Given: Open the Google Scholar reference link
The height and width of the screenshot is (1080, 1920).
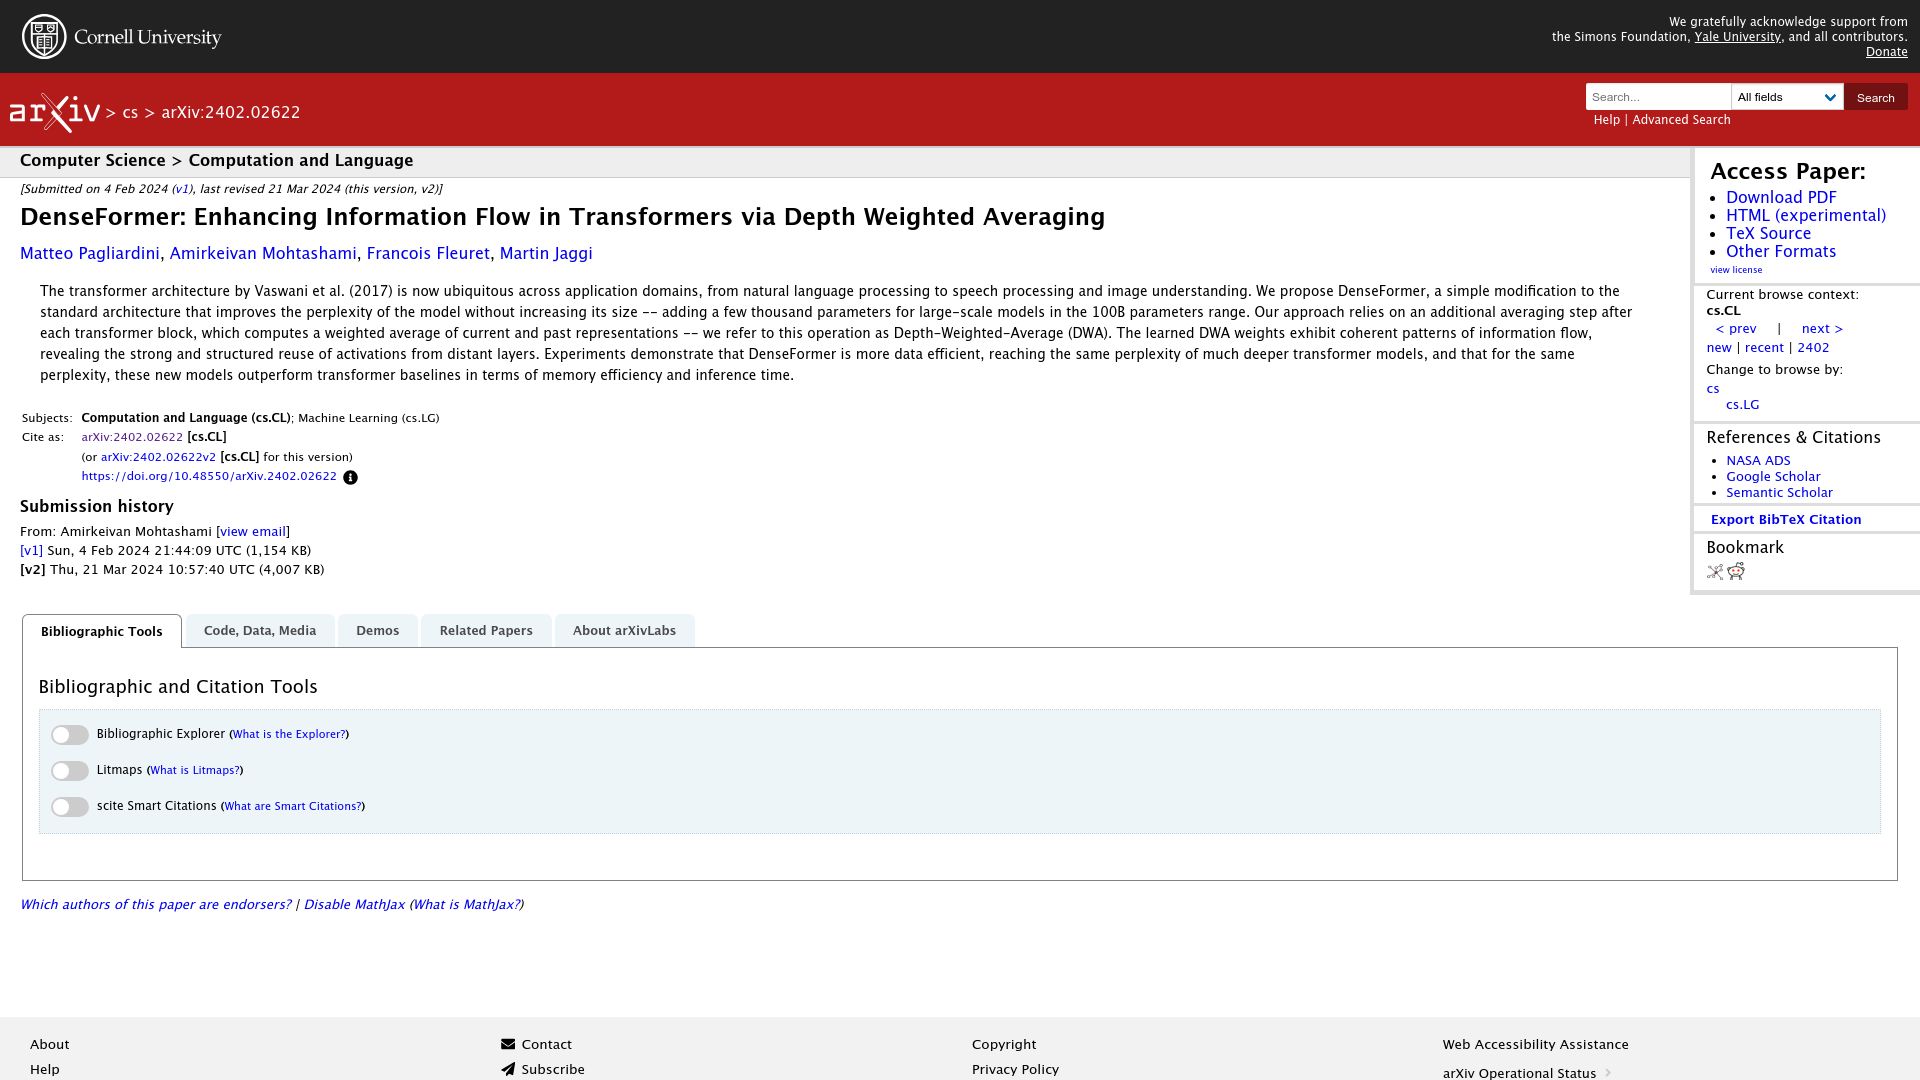Looking at the screenshot, I should click(1773, 477).
